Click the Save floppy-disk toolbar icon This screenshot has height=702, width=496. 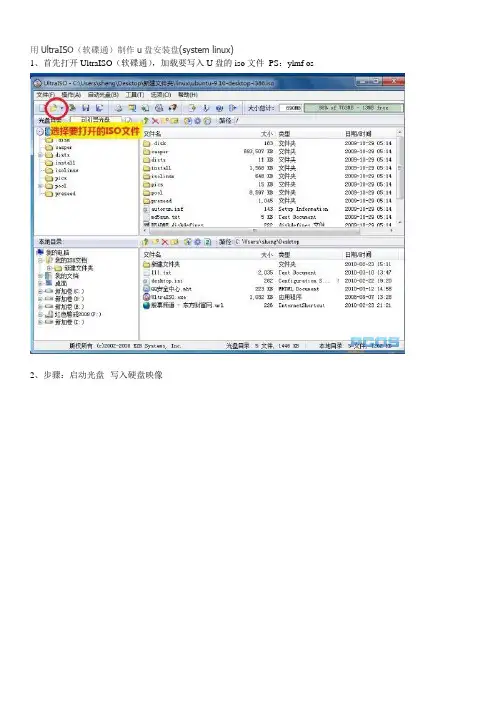pyautogui.click(x=86, y=108)
